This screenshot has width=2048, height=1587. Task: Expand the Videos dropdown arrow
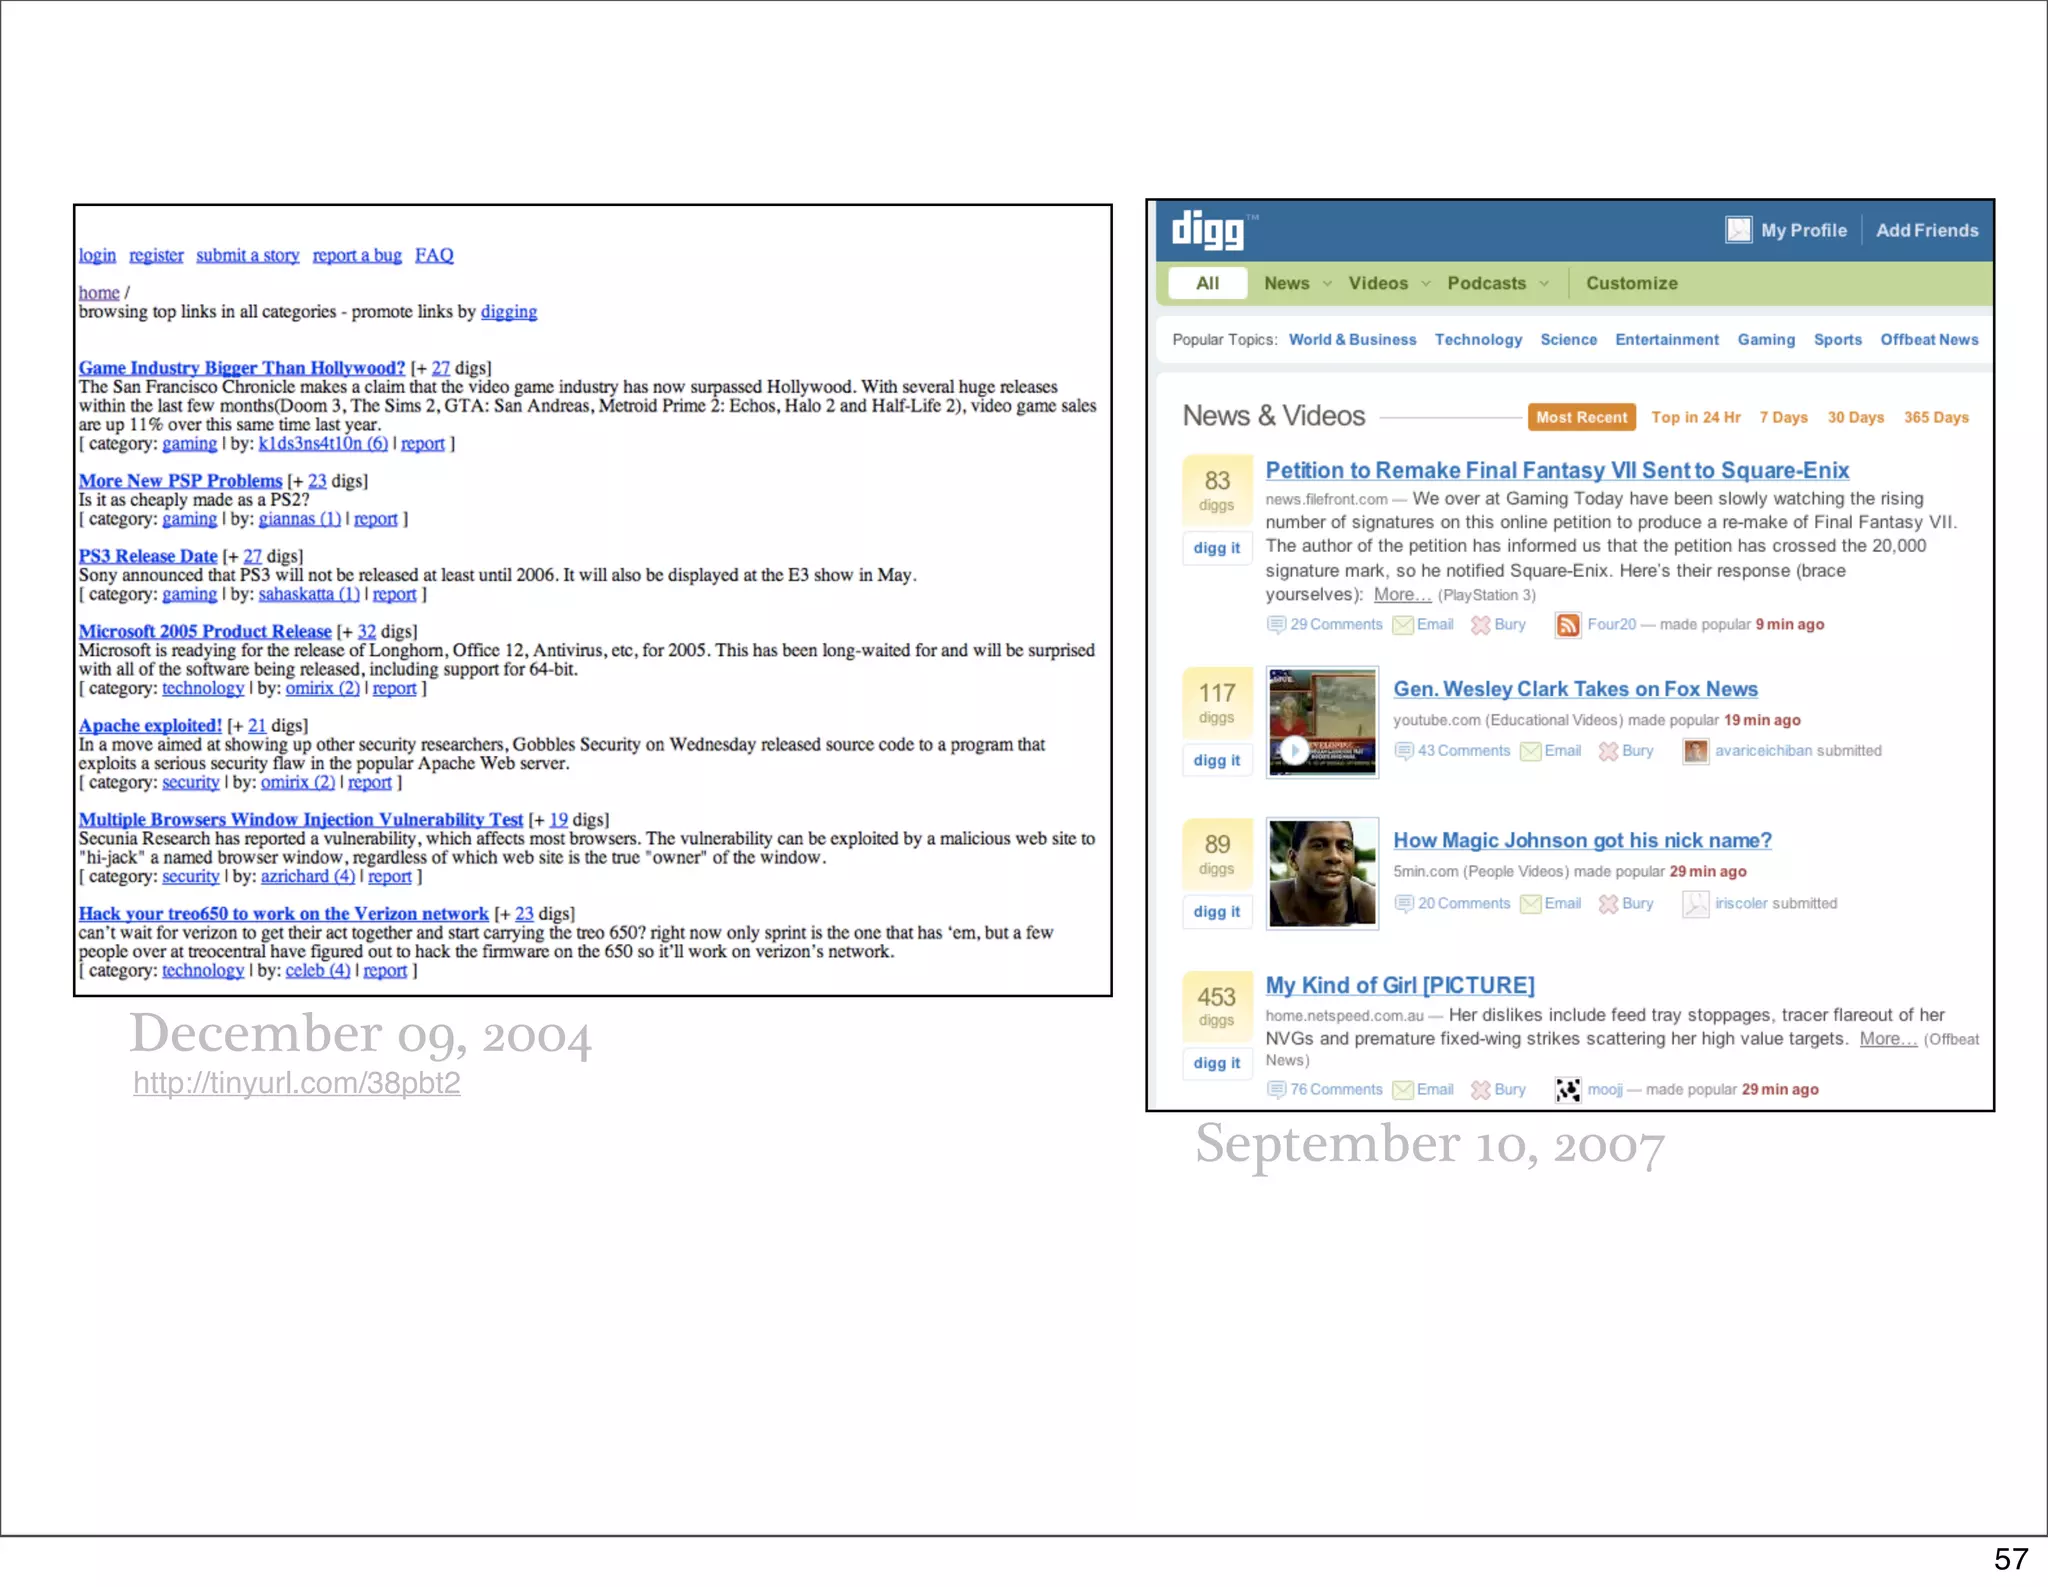1426,284
